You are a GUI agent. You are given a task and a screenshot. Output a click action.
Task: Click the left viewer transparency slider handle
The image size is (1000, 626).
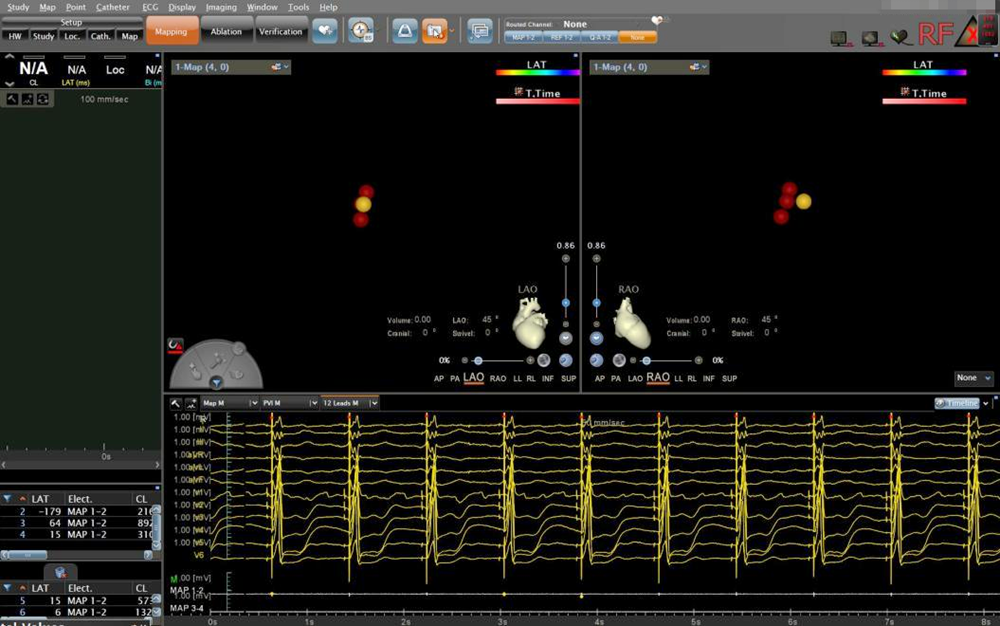[x=478, y=360]
